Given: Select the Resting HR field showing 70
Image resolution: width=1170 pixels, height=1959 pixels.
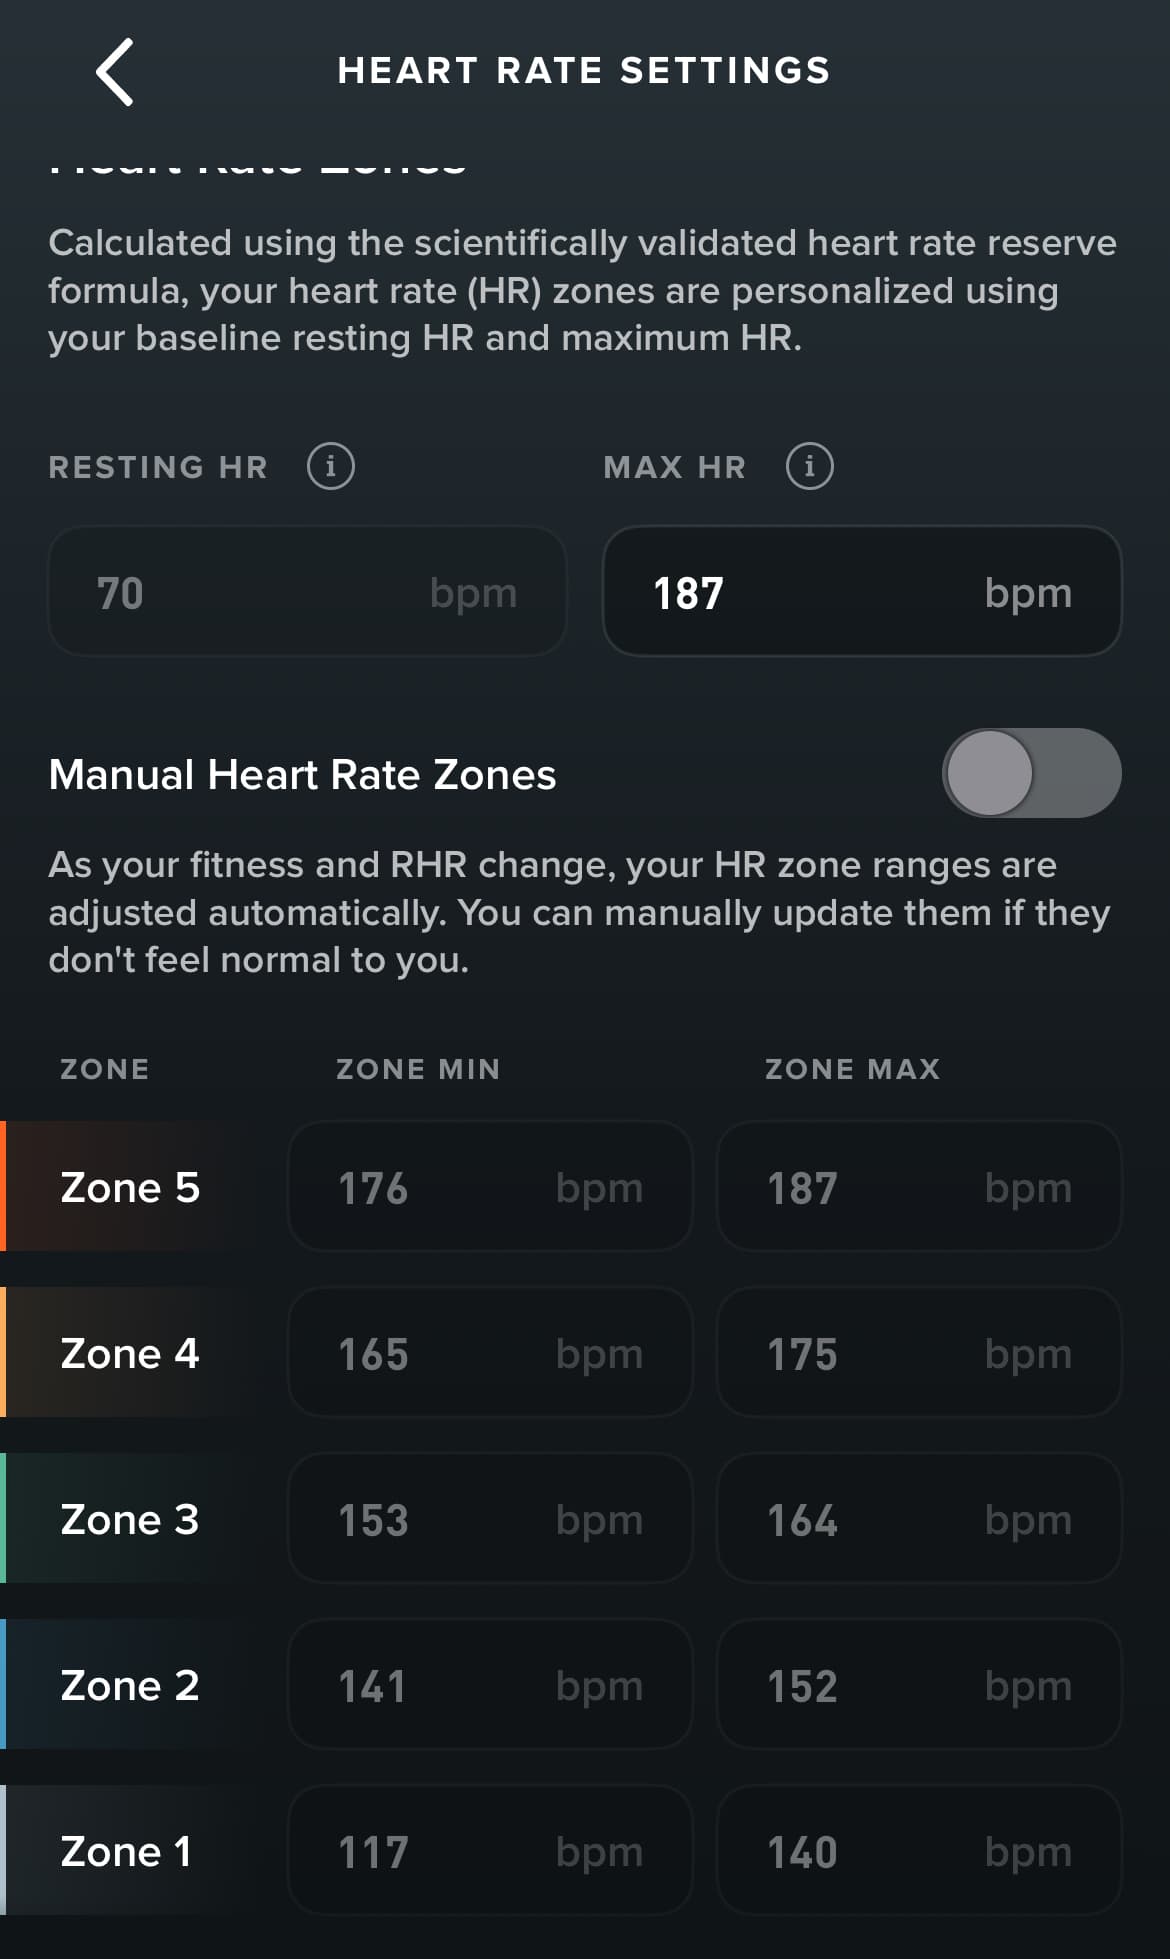Looking at the screenshot, I should pyautogui.click(x=308, y=592).
